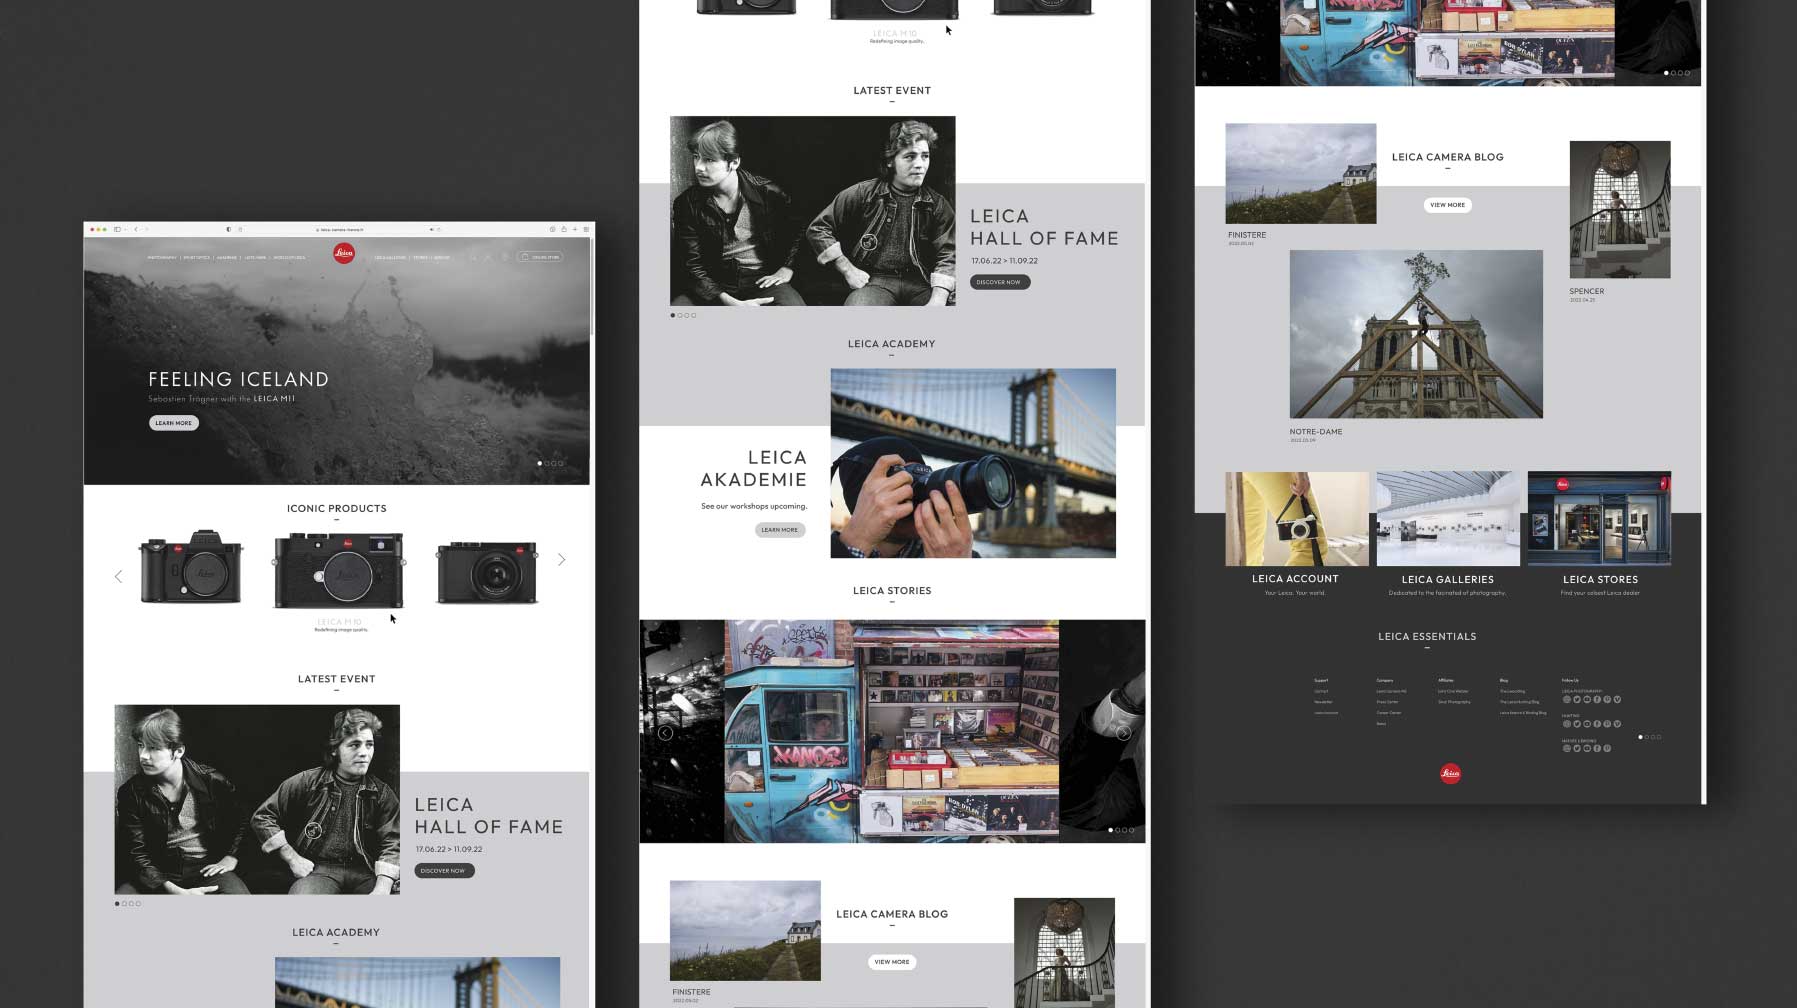
Task: Click Career Center link in footer Company column
Action: (x=1388, y=713)
